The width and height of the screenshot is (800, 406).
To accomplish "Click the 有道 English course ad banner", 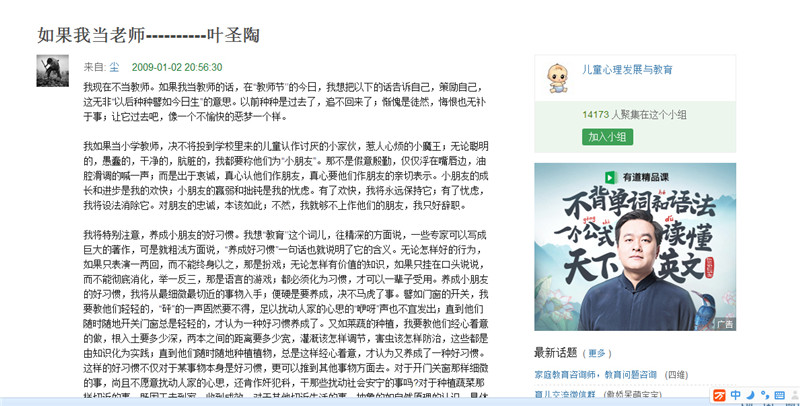I will pyautogui.click(x=635, y=247).
